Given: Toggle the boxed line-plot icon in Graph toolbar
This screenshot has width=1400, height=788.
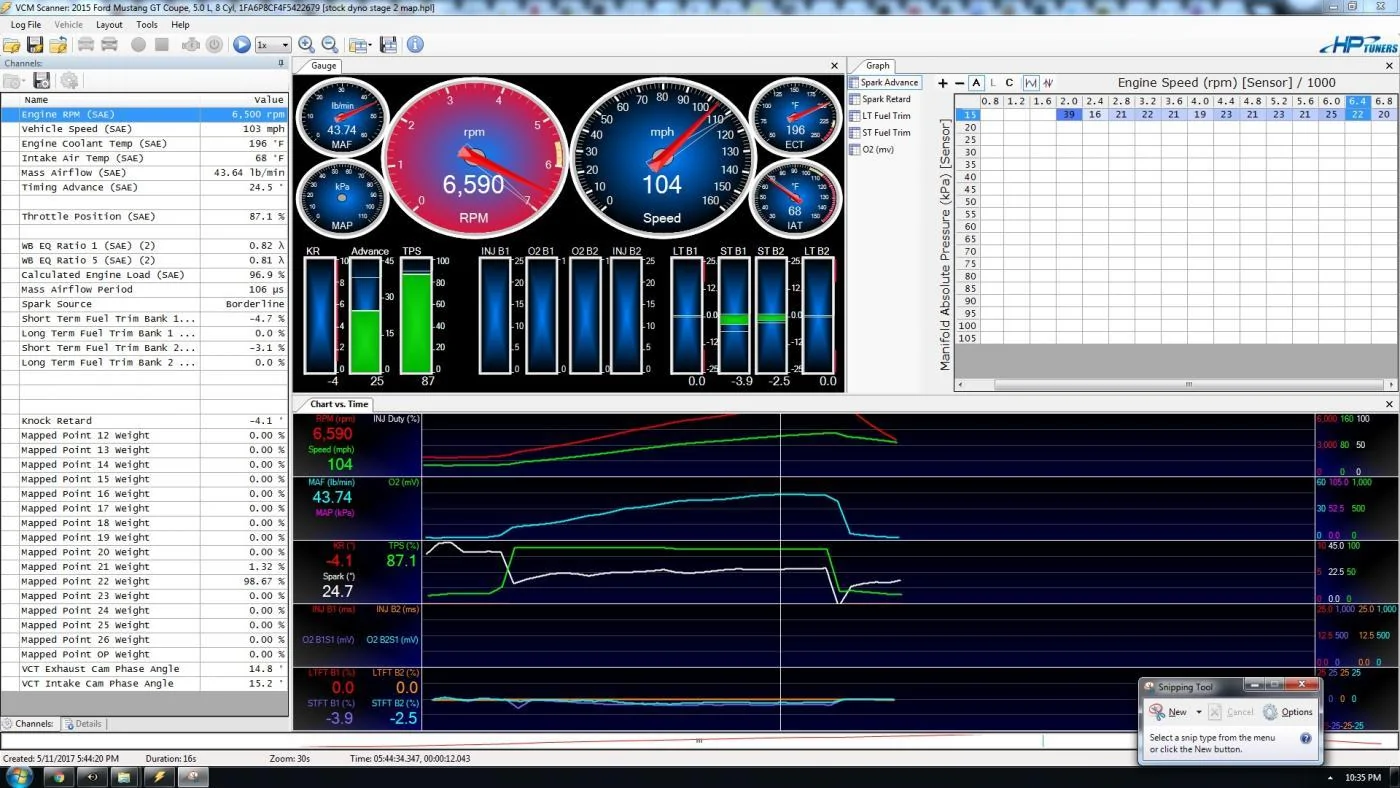Looking at the screenshot, I should (x=1031, y=83).
